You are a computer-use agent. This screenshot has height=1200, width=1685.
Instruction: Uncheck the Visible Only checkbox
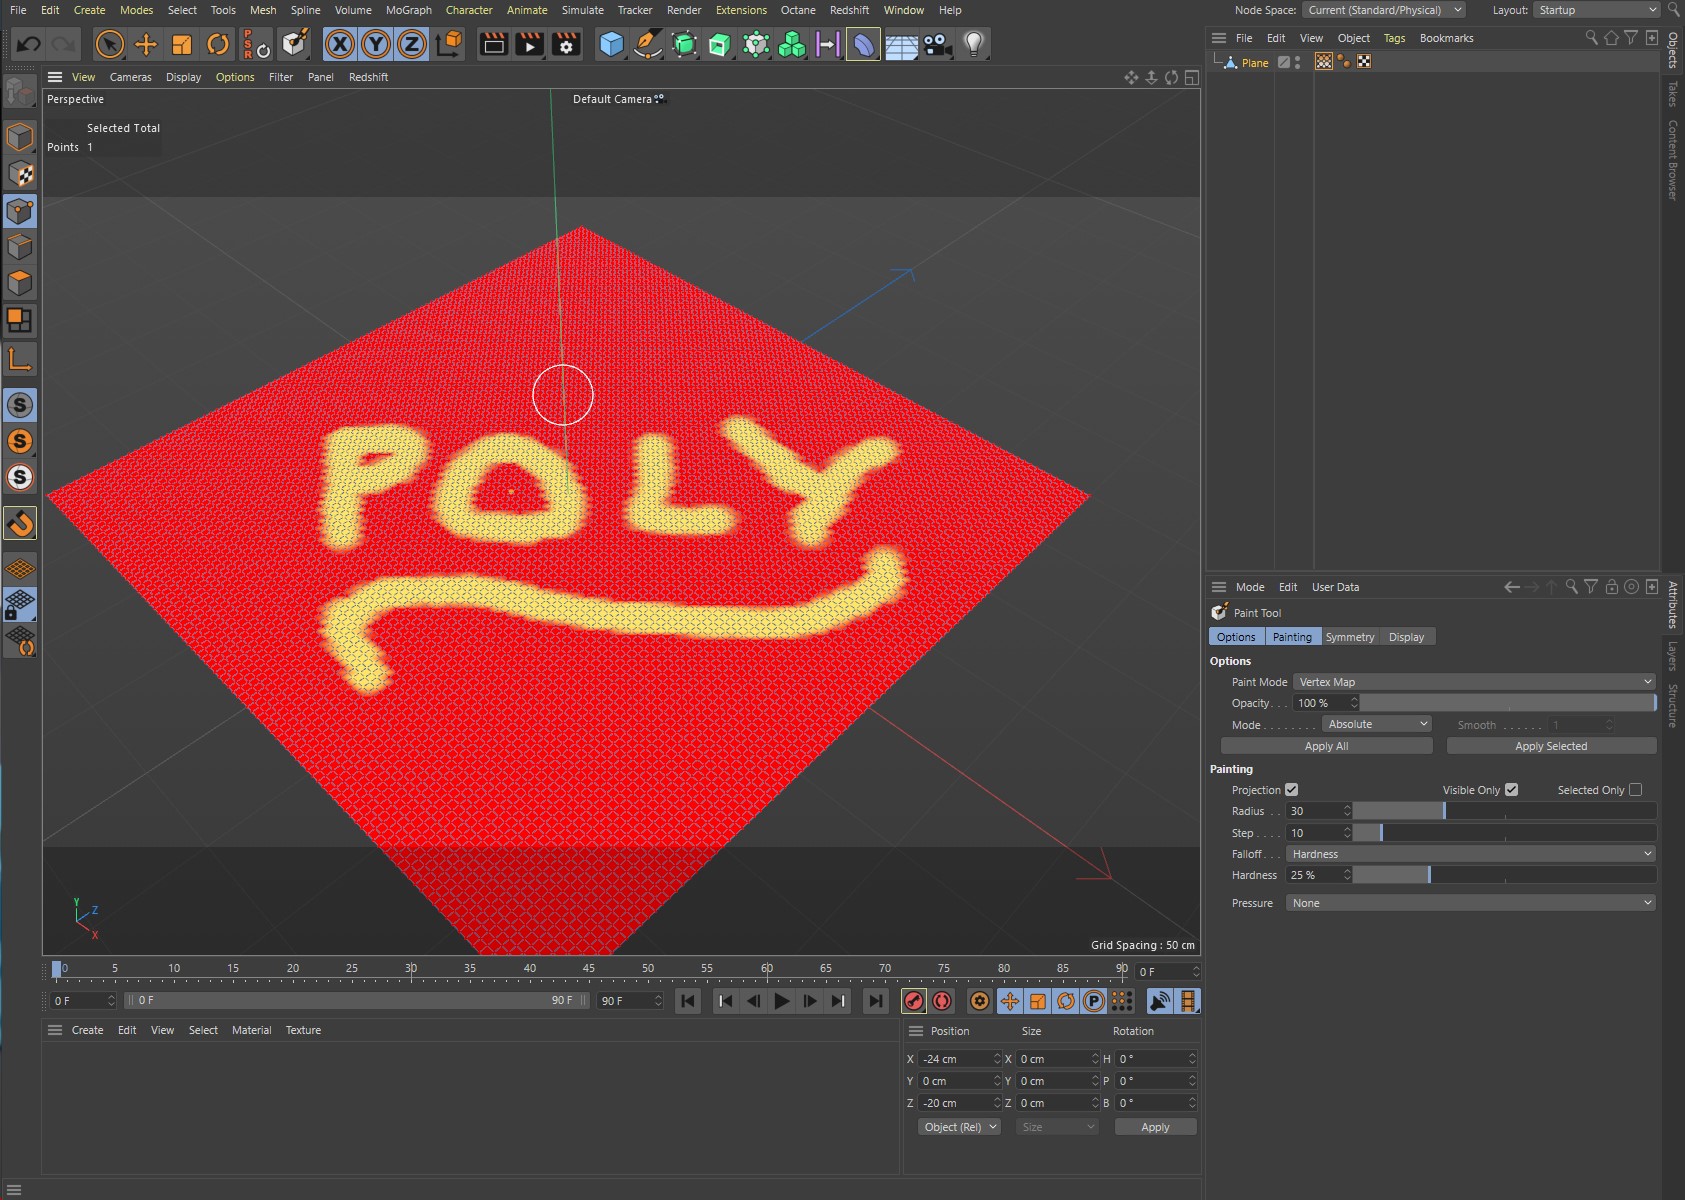(1511, 790)
